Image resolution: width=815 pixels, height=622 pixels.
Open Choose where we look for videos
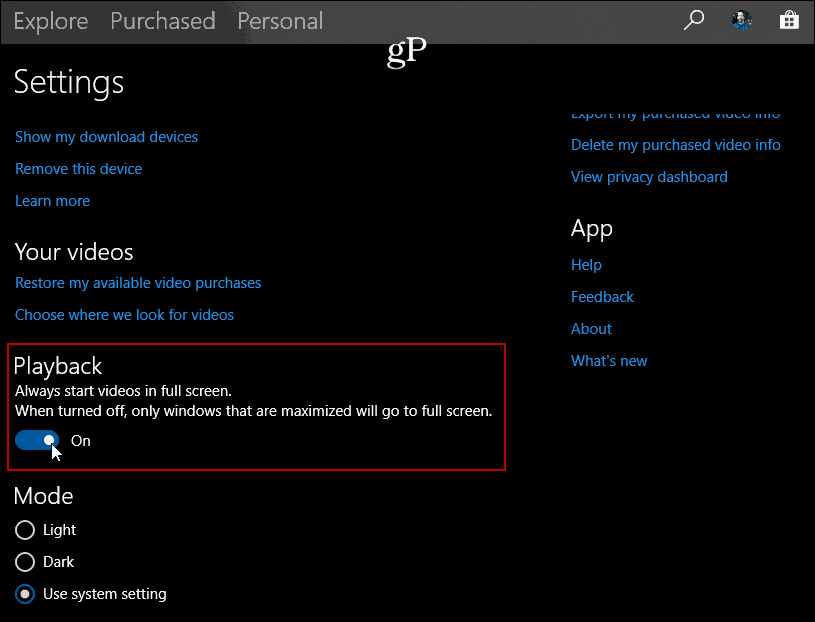click(124, 315)
